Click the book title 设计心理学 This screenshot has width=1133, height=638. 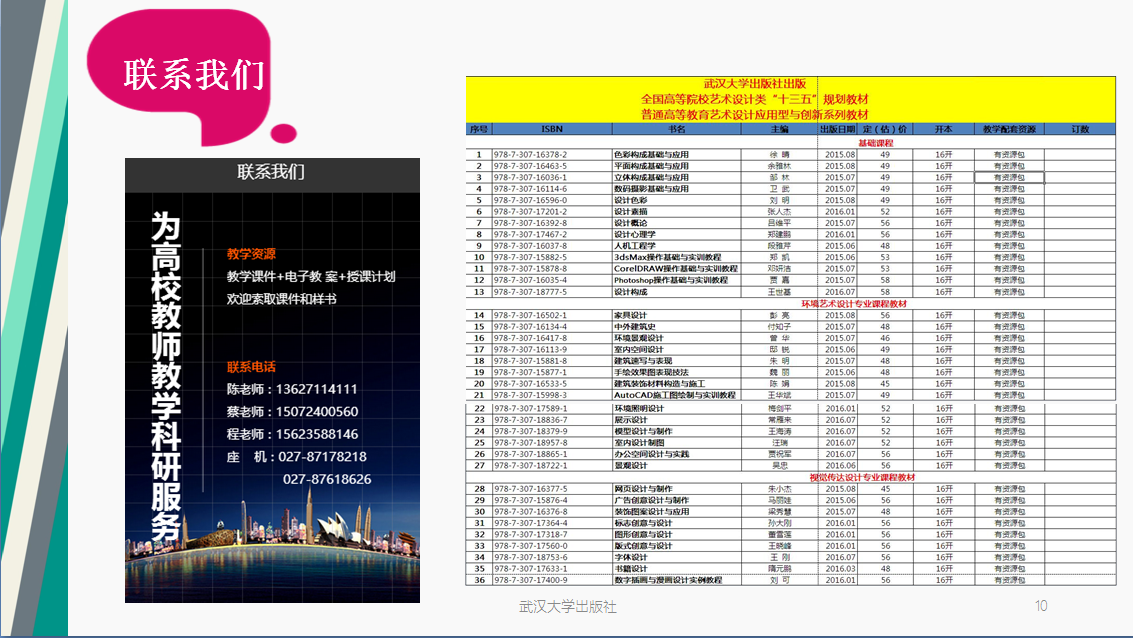click(635, 234)
